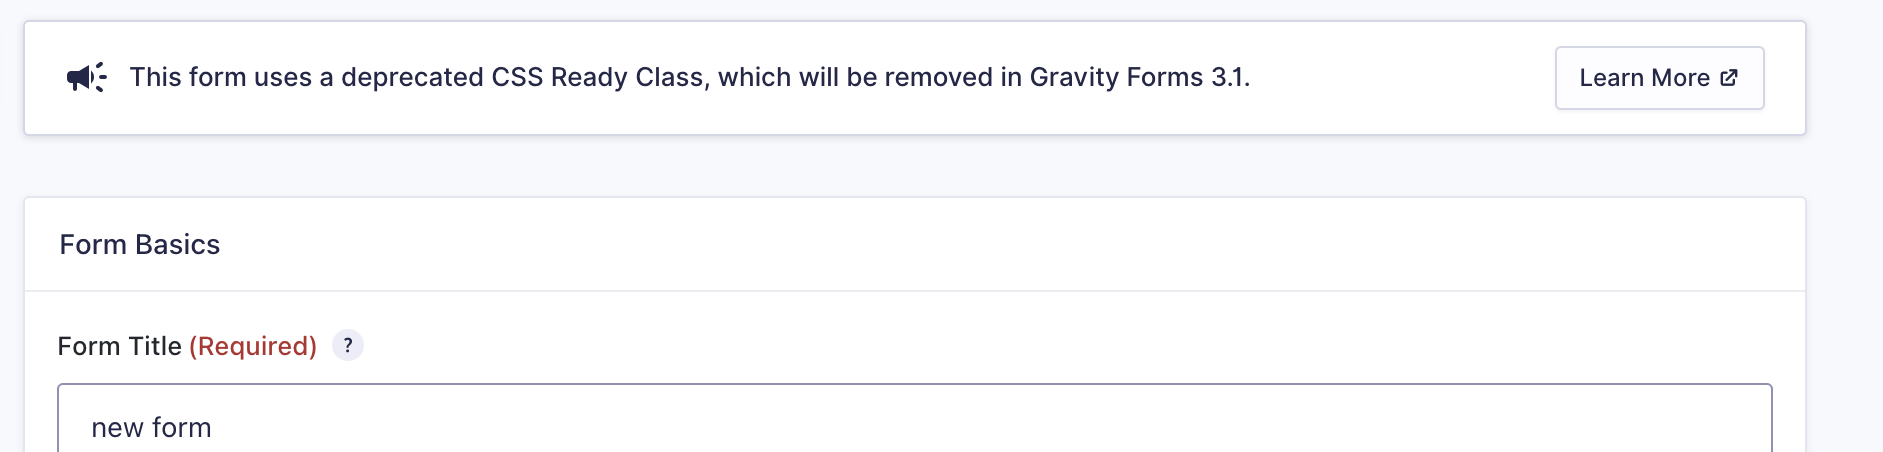Click the red (Required) indicator text
The width and height of the screenshot is (1883, 452).
(x=253, y=346)
